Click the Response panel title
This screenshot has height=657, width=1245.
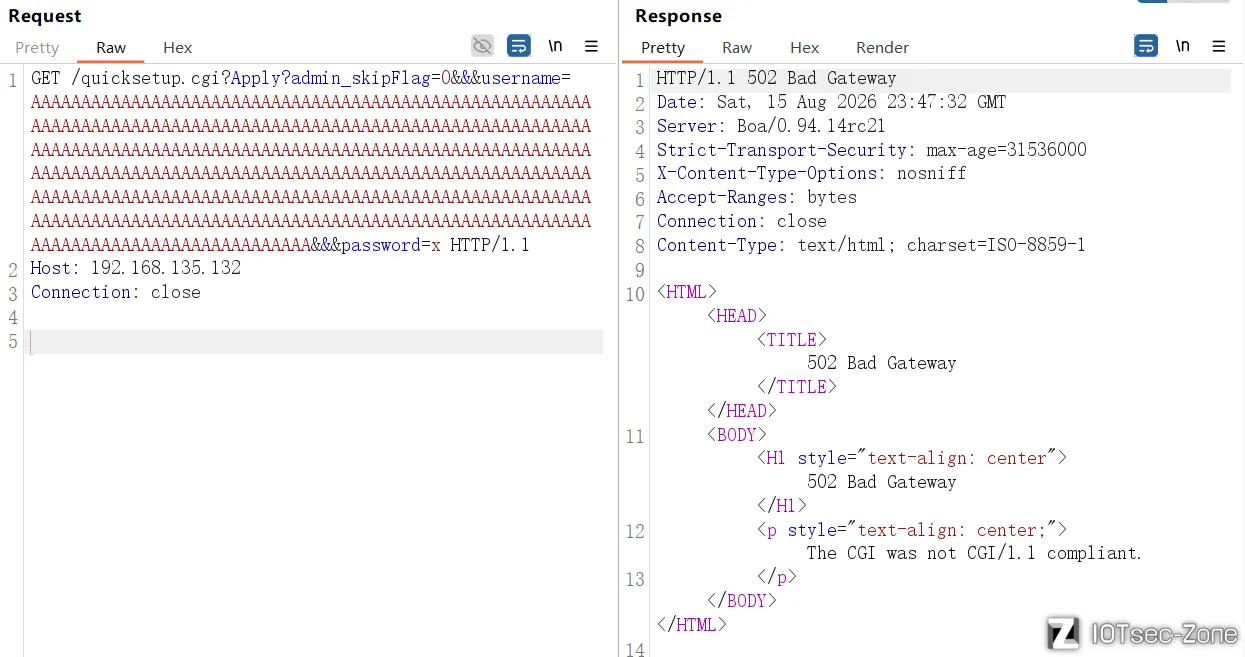678,16
